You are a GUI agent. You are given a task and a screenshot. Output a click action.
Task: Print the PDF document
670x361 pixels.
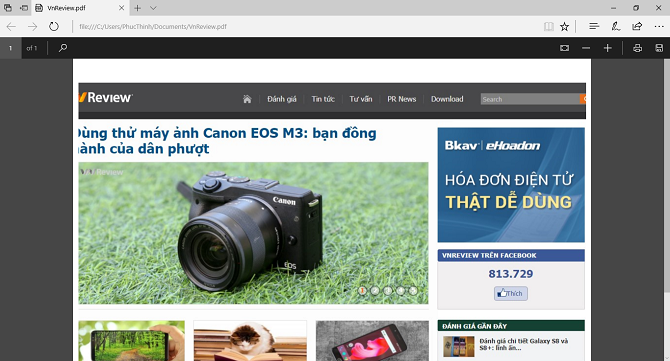point(638,48)
